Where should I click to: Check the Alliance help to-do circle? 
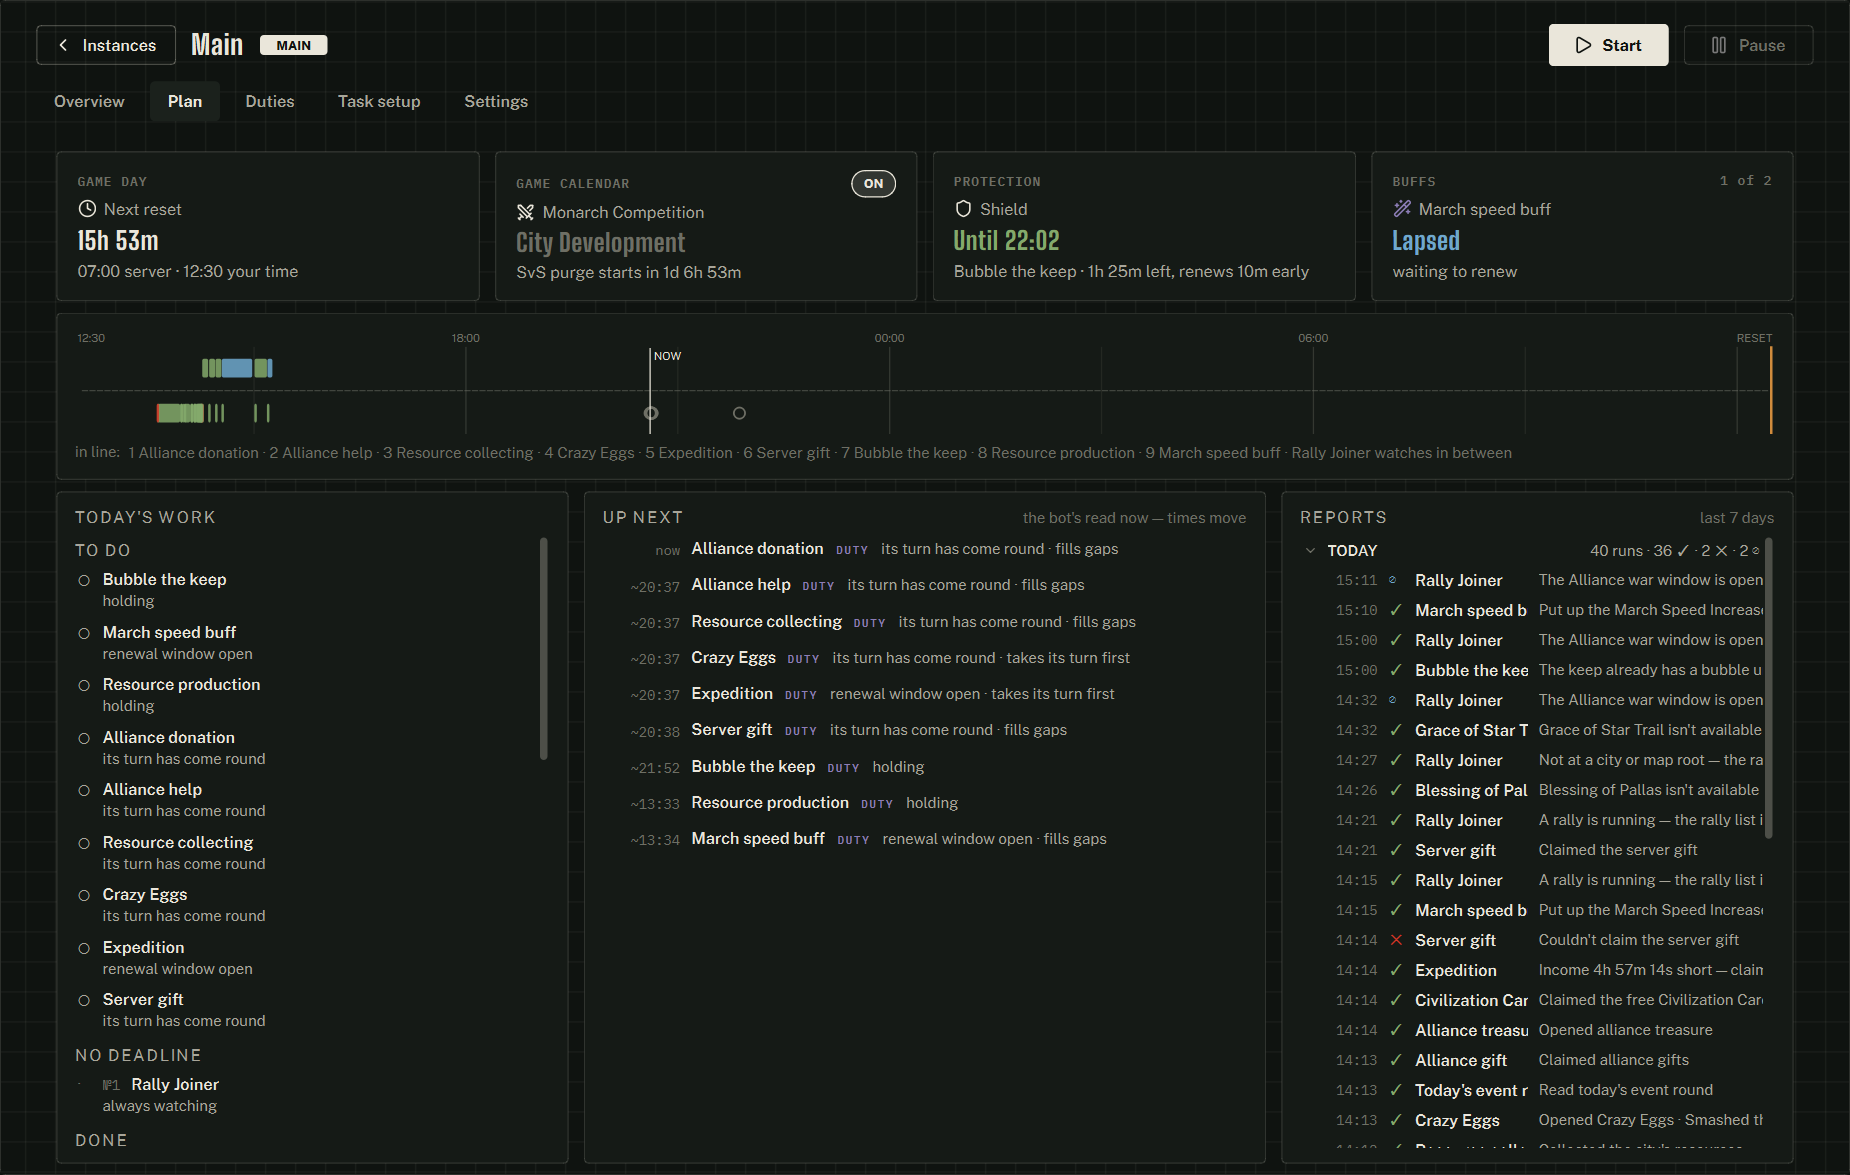(x=84, y=790)
